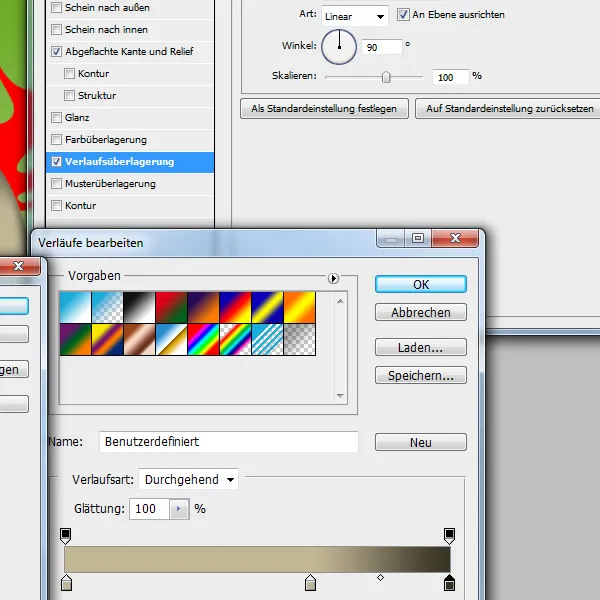
Task: Click the gradient midpoint diamond marker
Action: click(x=380, y=577)
